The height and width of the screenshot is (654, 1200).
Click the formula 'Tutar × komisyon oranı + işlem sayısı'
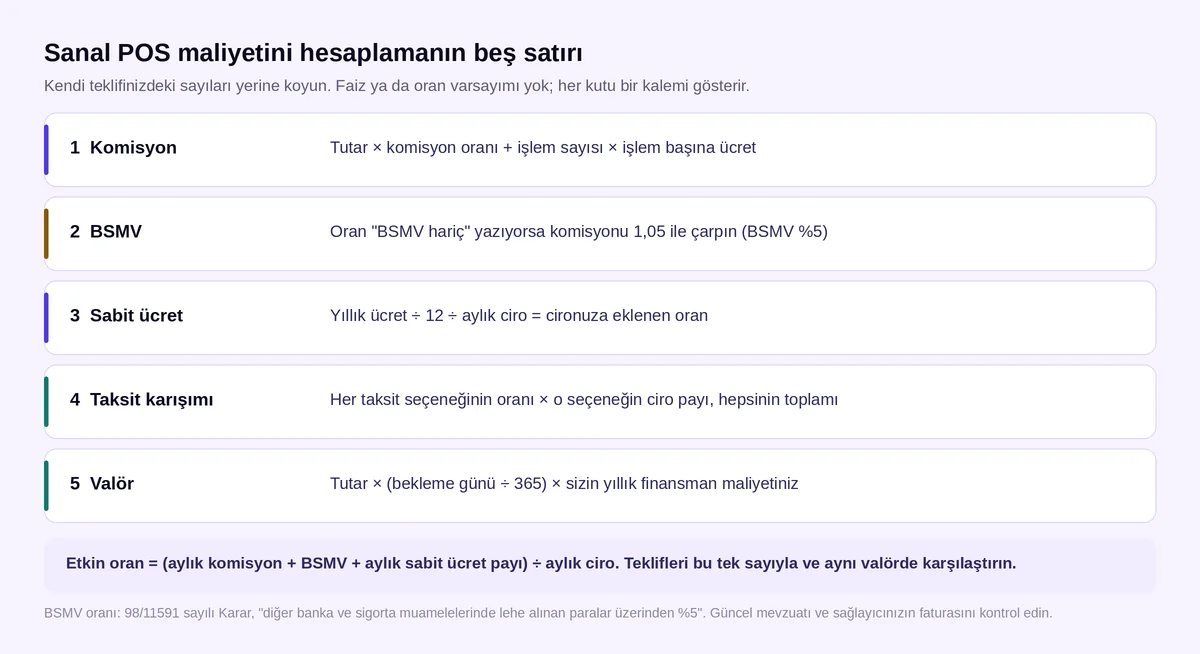coord(543,148)
